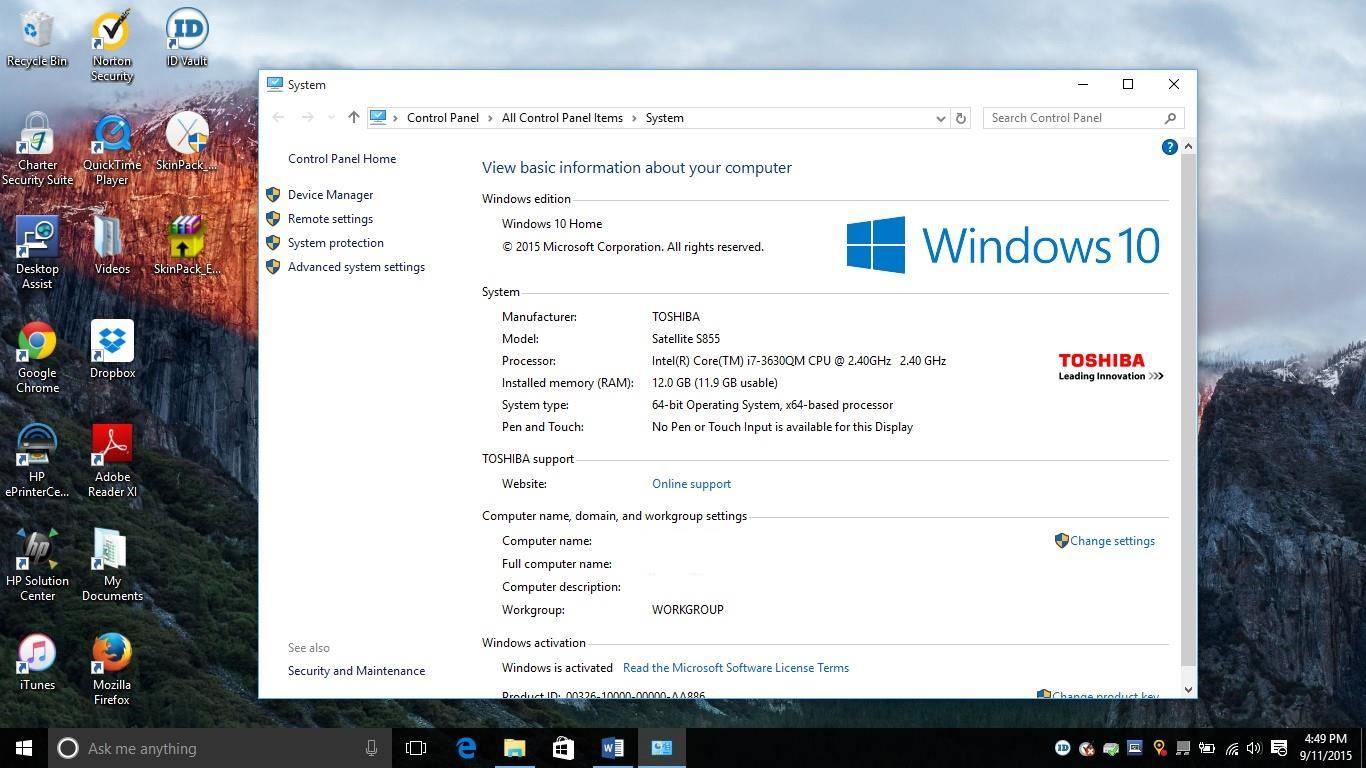This screenshot has height=768, width=1366.
Task: Open Microsoft Edge from the taskbar
Action: point(466,748)
